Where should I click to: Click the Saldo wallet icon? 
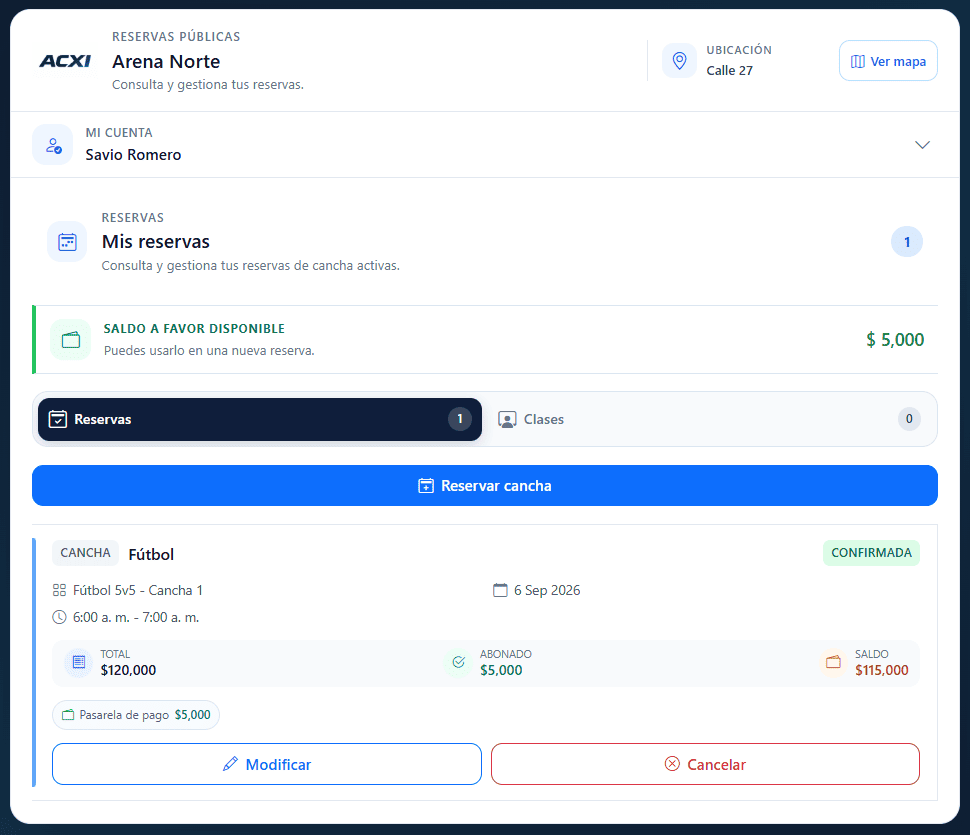(x=833, y=662)
